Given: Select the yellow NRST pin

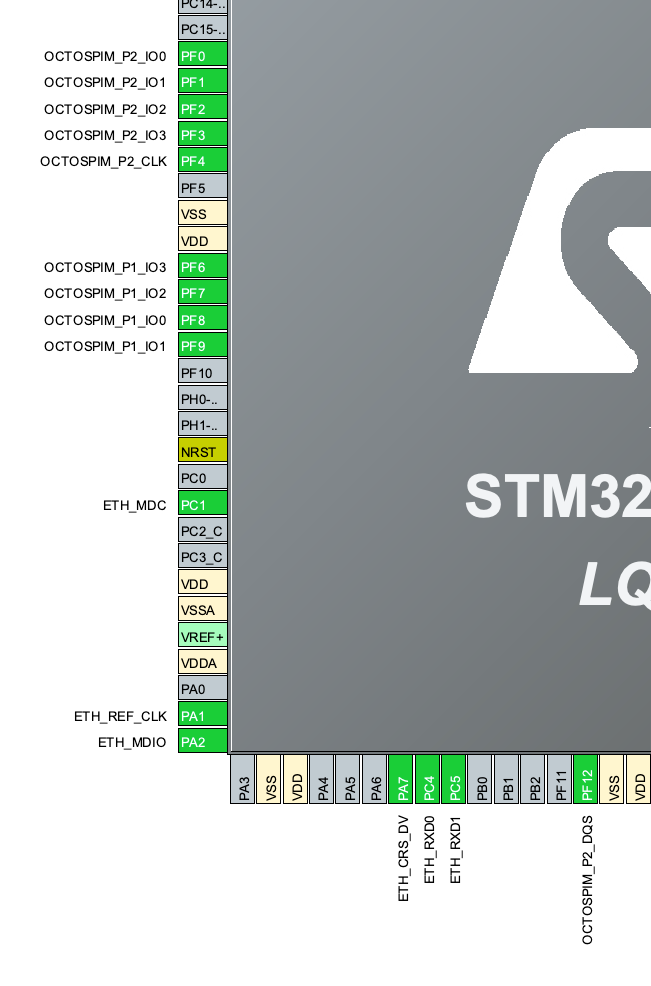Looking at the screenshot, I should 203,451.
